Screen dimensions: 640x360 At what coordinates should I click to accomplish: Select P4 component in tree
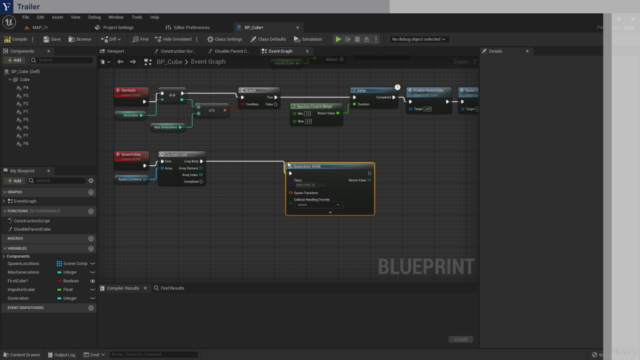pos(25,87)
